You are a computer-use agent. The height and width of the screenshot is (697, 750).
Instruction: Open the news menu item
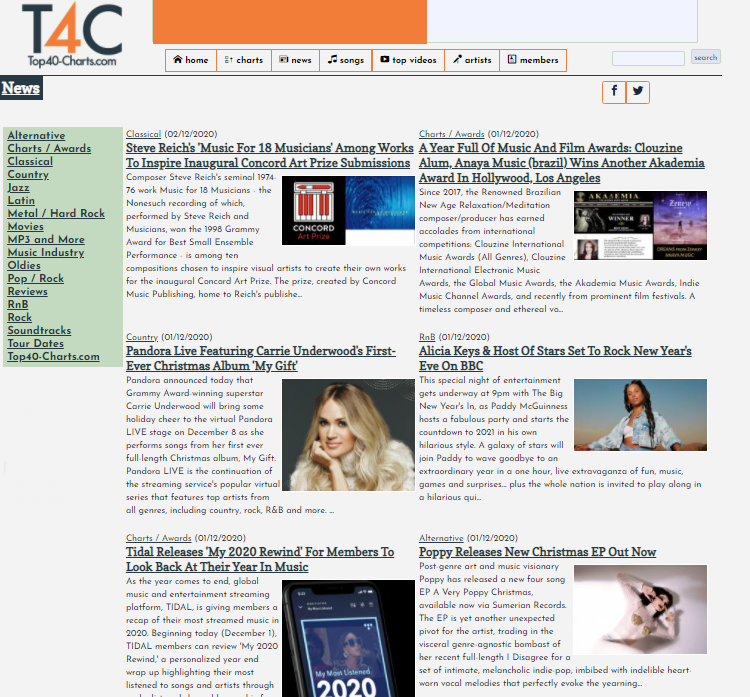(x=296, y=60)
